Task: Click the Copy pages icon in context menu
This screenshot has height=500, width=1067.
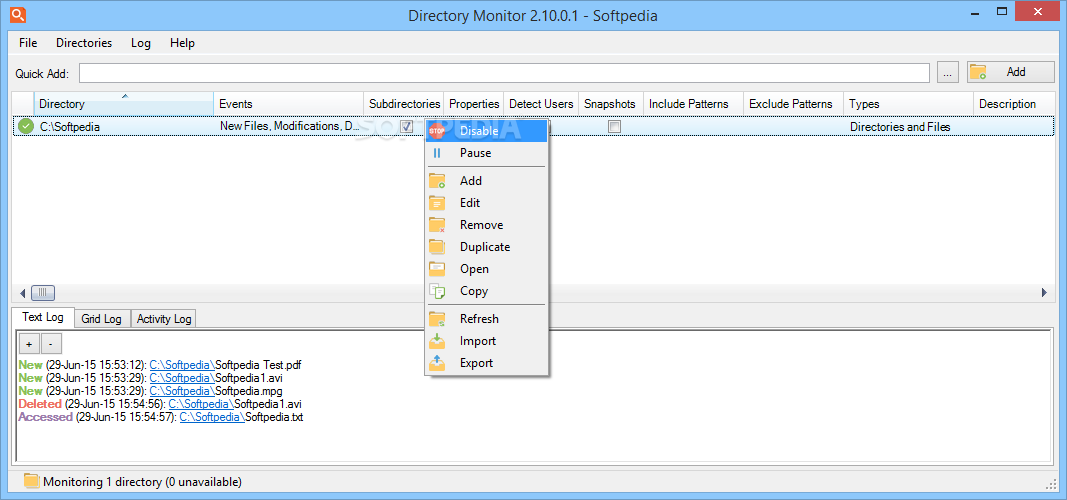Action: click(437, 291)
